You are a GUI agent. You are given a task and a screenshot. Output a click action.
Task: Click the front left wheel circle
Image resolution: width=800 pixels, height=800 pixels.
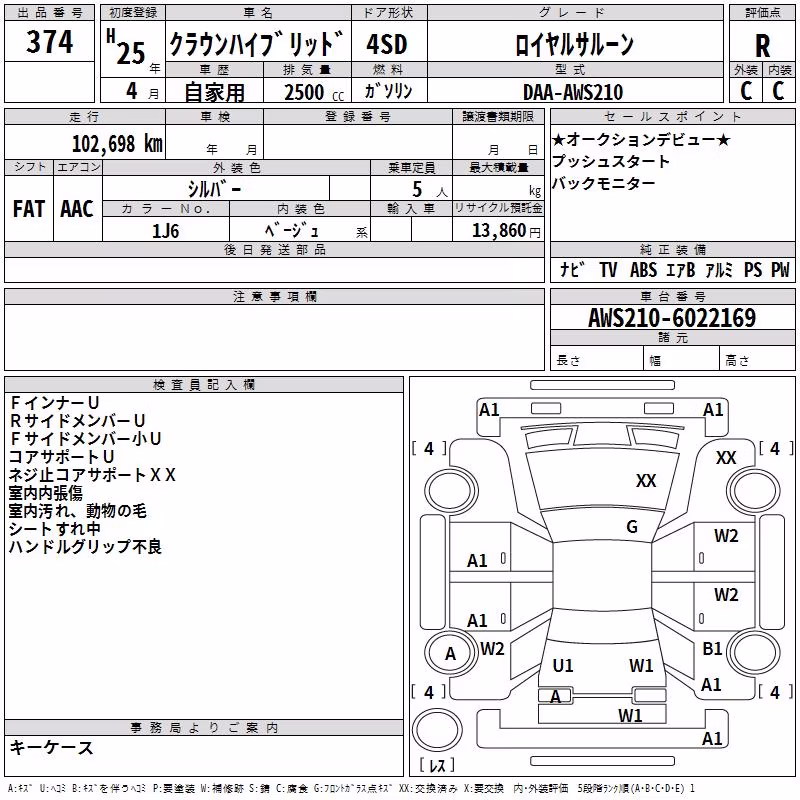coord(451,492)
